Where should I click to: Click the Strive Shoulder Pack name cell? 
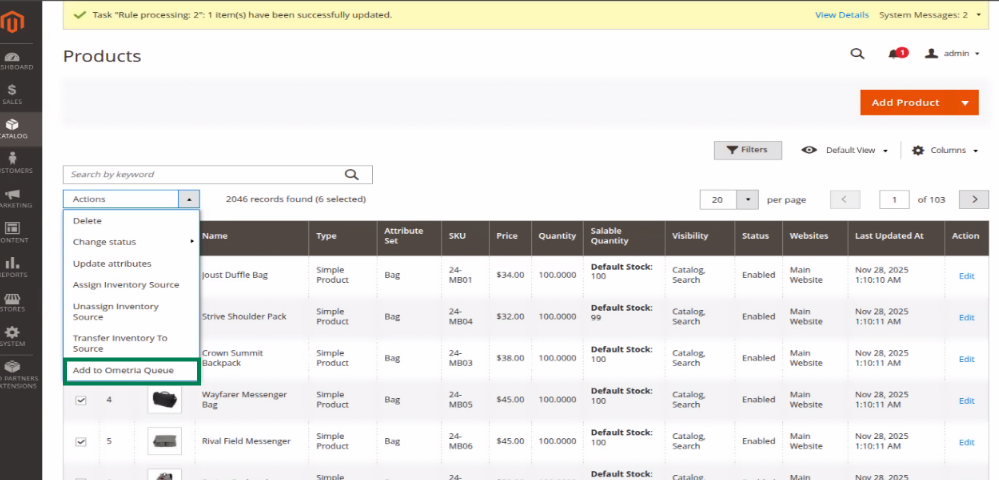click(244, 317)
